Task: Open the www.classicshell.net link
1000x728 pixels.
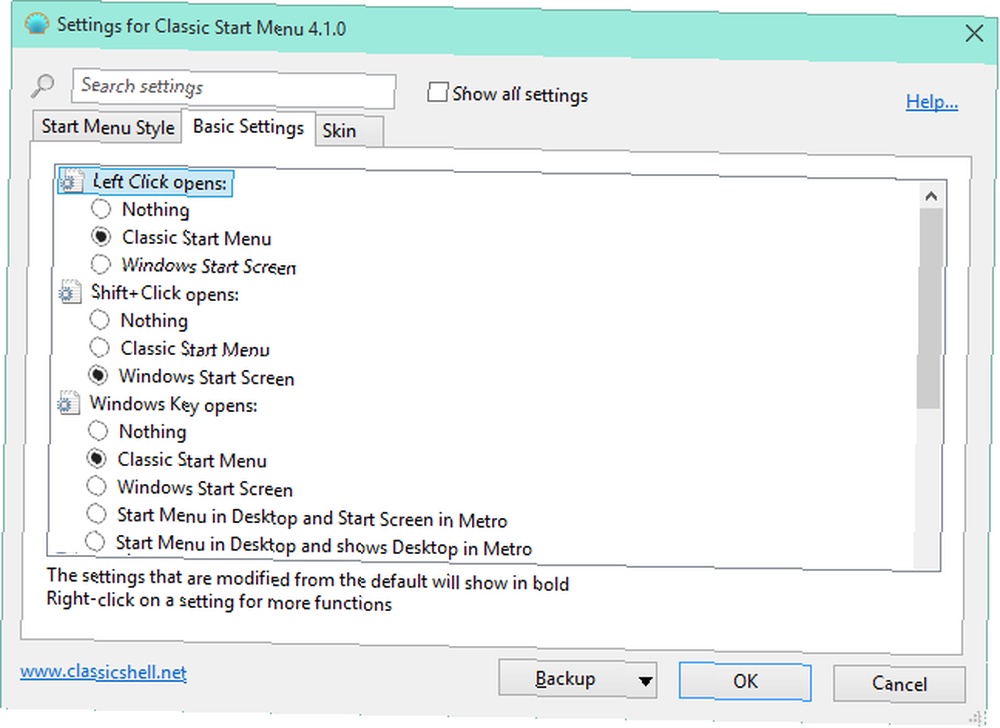Action: pos(103,672)
